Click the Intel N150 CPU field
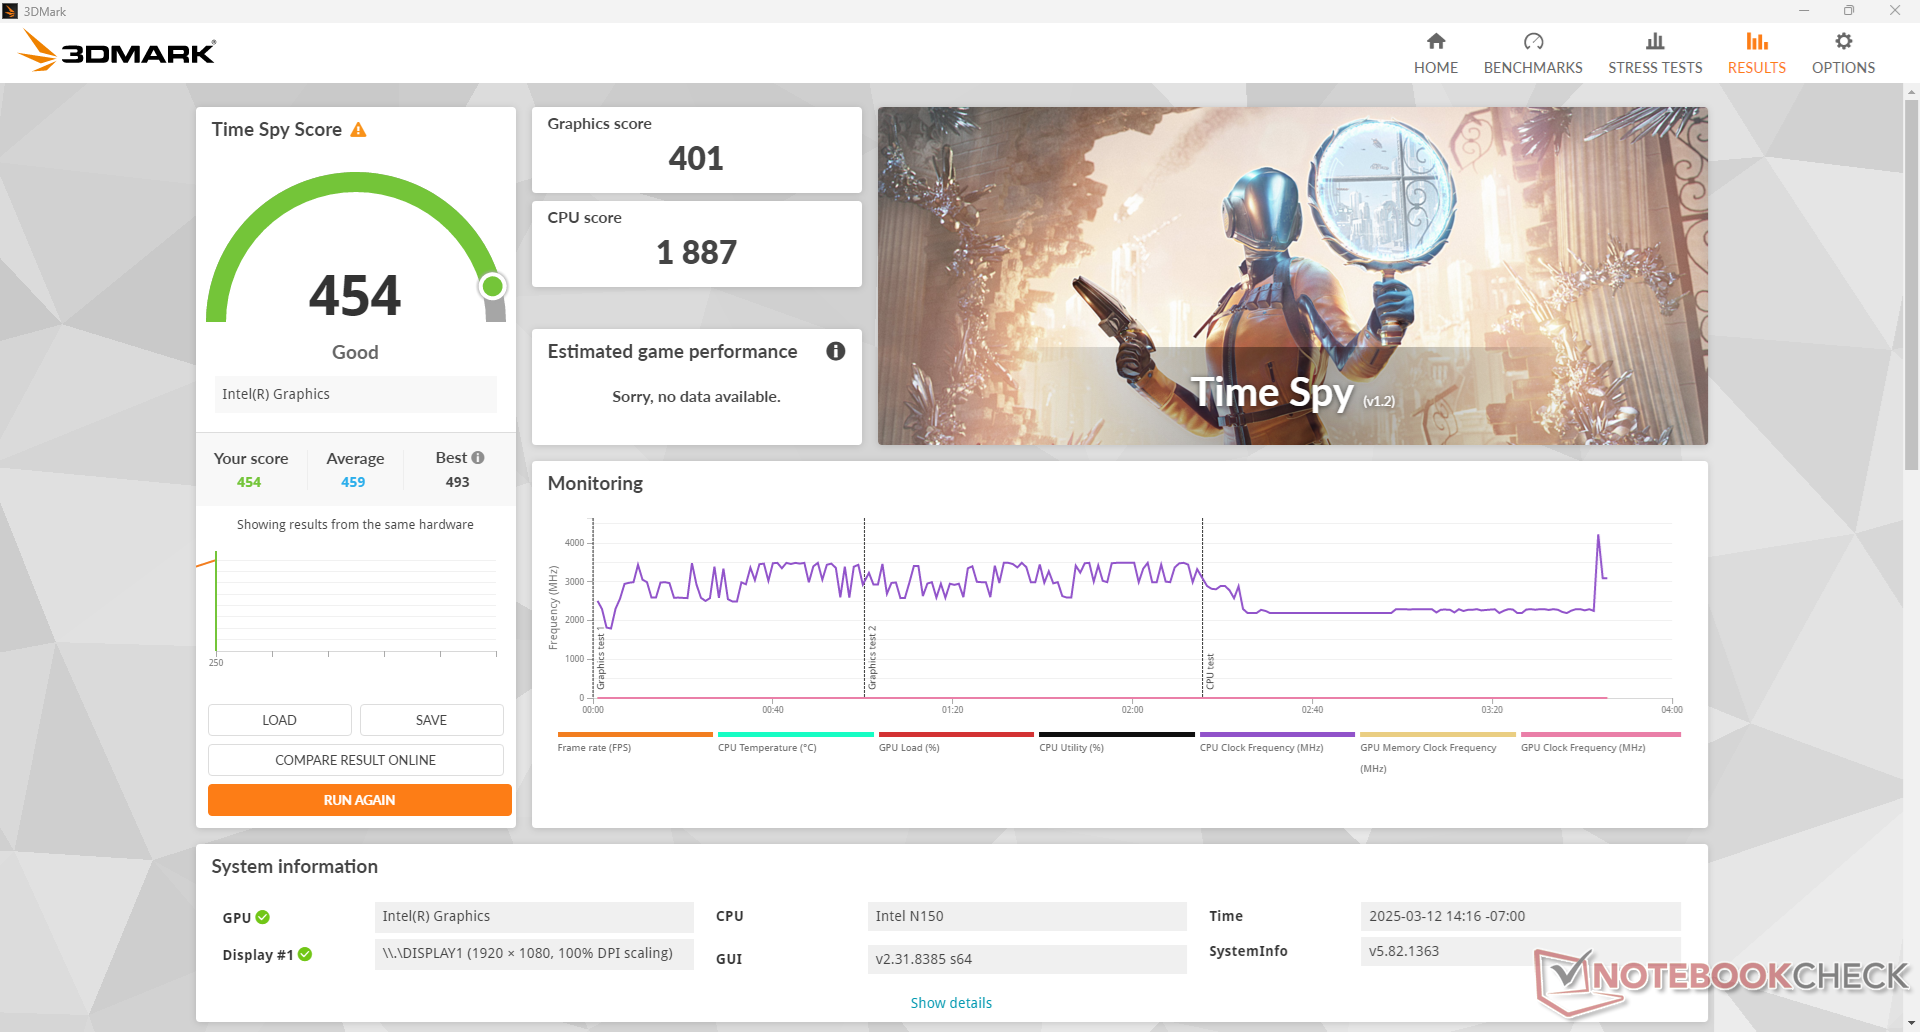 pos(1027,916)
